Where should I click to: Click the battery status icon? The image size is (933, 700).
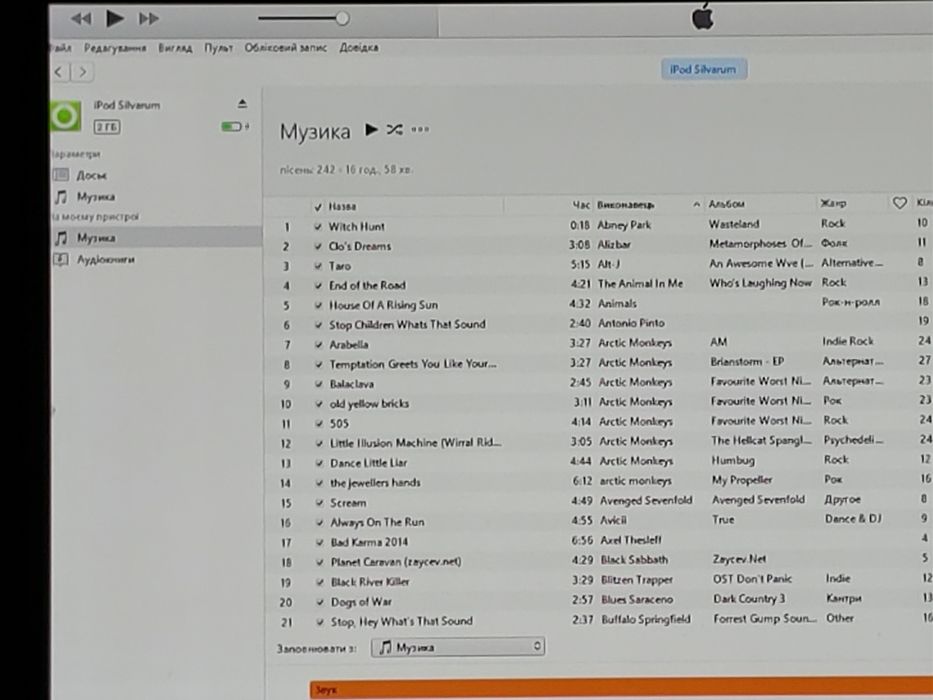(234, 126)
